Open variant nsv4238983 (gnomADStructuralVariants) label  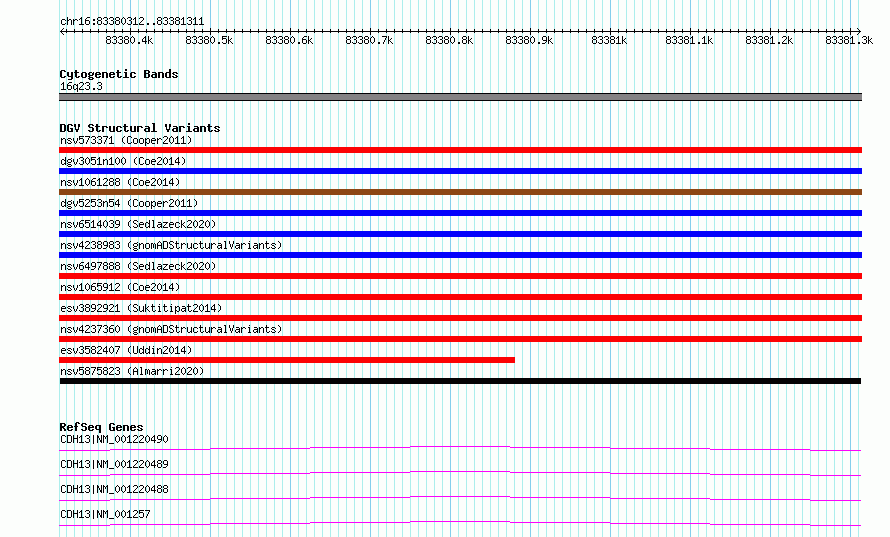(x=171, y=245)
